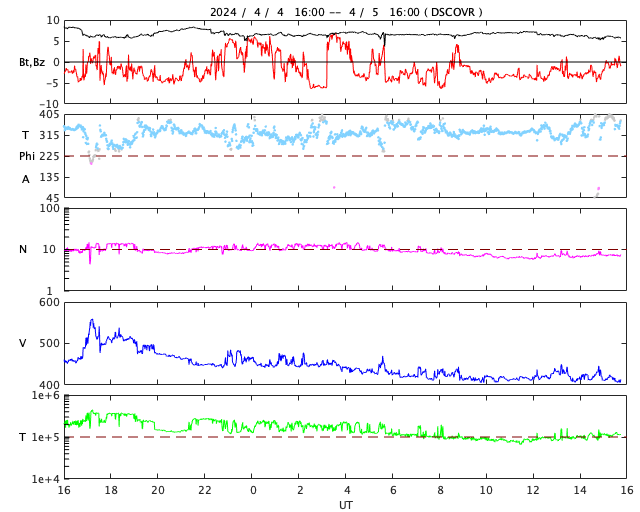Click the "20" hour tick on the UT axis
640x512 pixels.
pyautogui.click(x=158, y=490)
